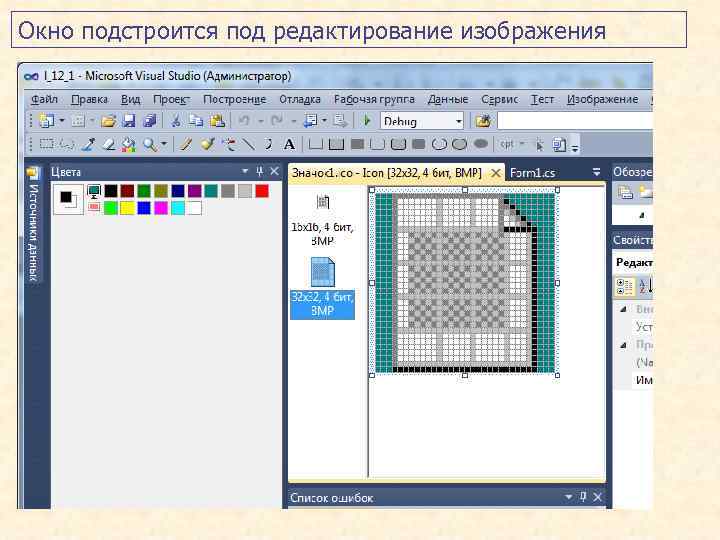
Task: Click the New Project toolbar icon
Action: click(47, 121)
